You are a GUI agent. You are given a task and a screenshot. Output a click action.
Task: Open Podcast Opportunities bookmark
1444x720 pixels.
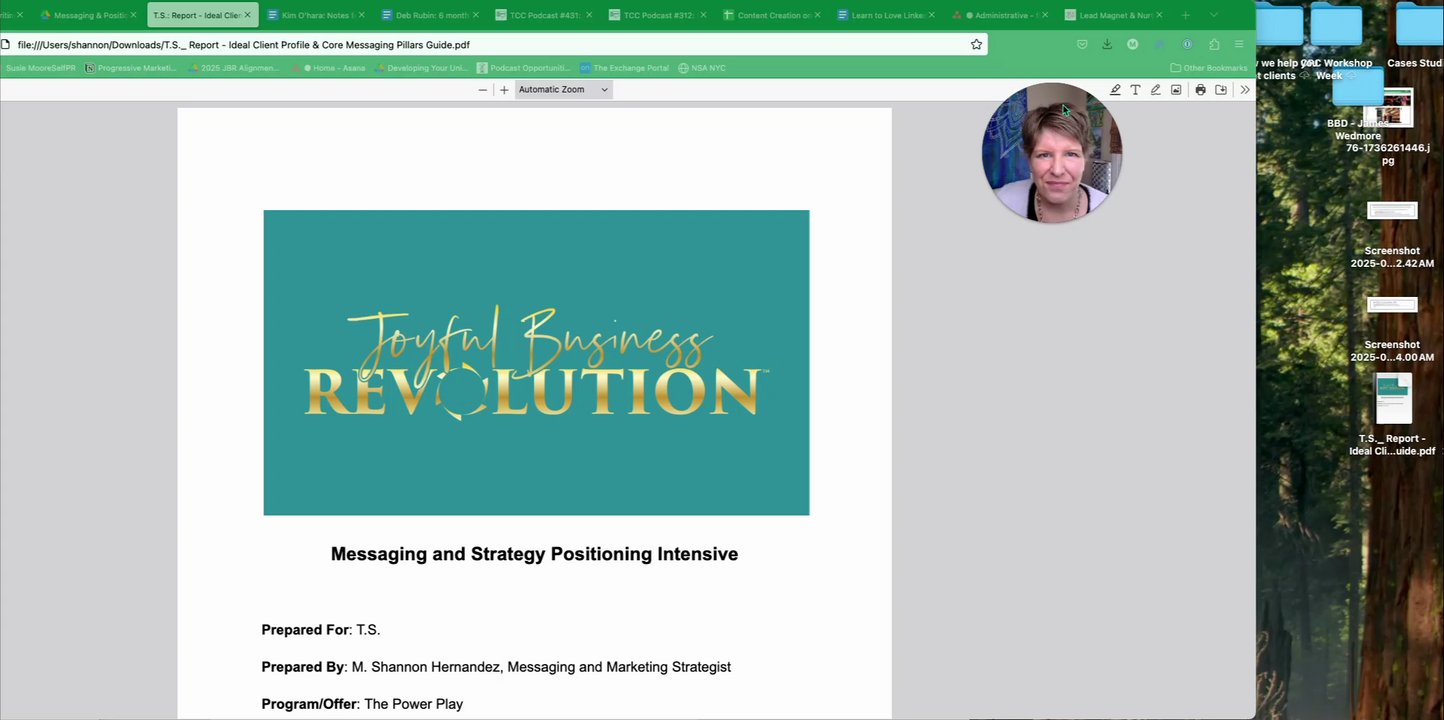[x=524, y=68]
